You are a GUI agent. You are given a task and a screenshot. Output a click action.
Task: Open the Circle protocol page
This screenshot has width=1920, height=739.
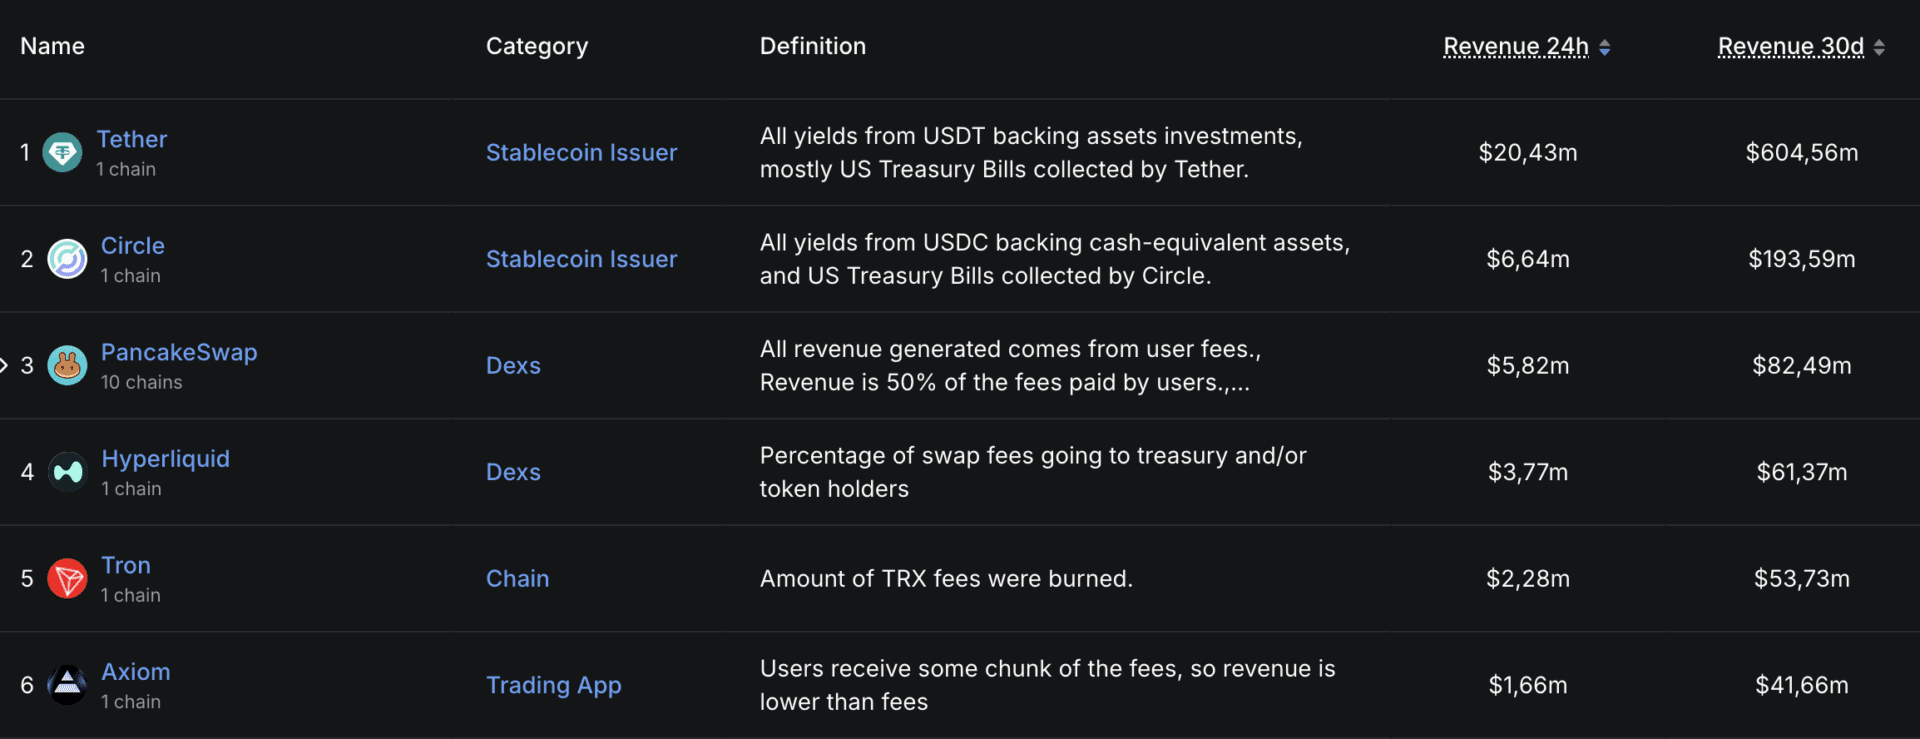pos(133,246)
